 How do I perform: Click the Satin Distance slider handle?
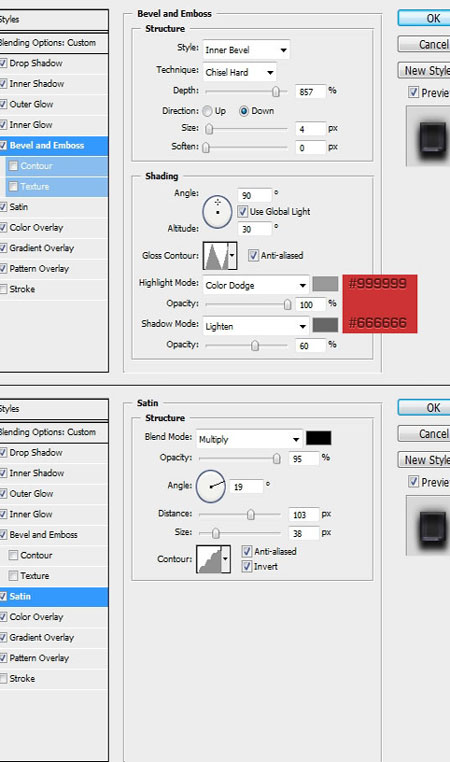(251, 514)
